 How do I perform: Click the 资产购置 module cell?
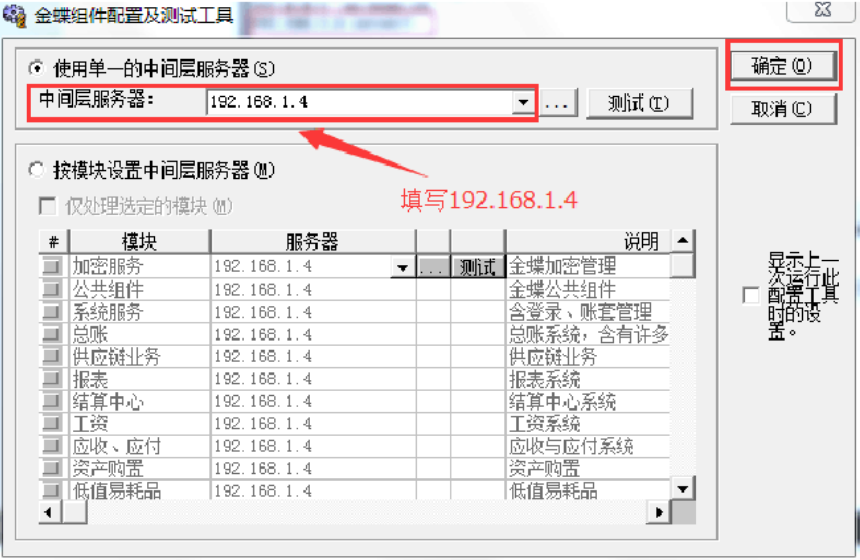139,468
